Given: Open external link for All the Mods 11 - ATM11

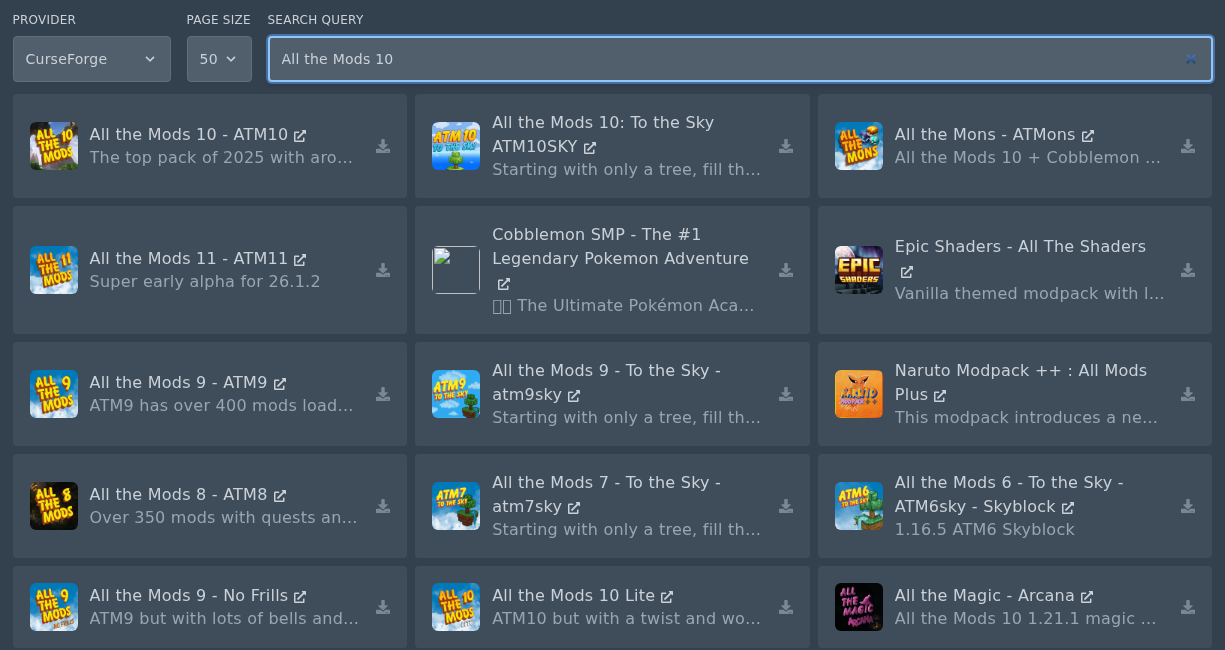Looking at the screenshot, I should click(300, 260).
